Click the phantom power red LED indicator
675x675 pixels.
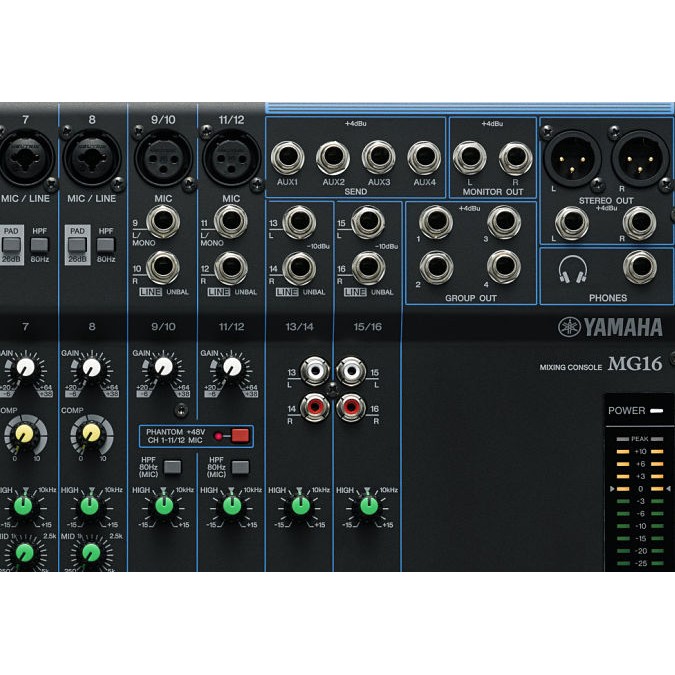click(x=218, y=437)
